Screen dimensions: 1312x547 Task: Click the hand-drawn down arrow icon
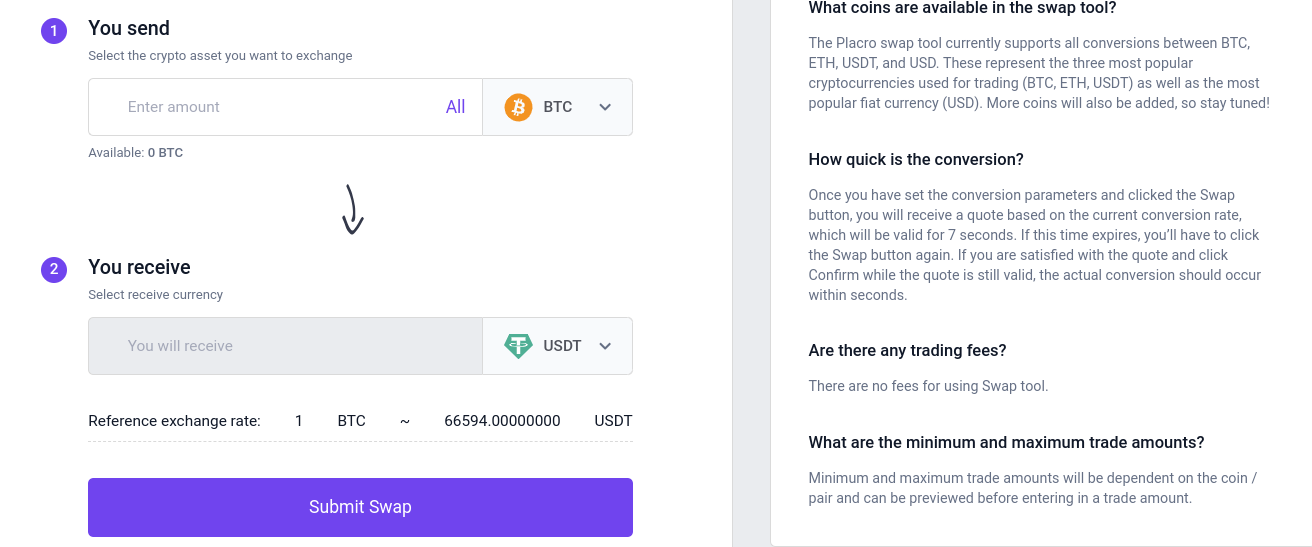[352, 210]
